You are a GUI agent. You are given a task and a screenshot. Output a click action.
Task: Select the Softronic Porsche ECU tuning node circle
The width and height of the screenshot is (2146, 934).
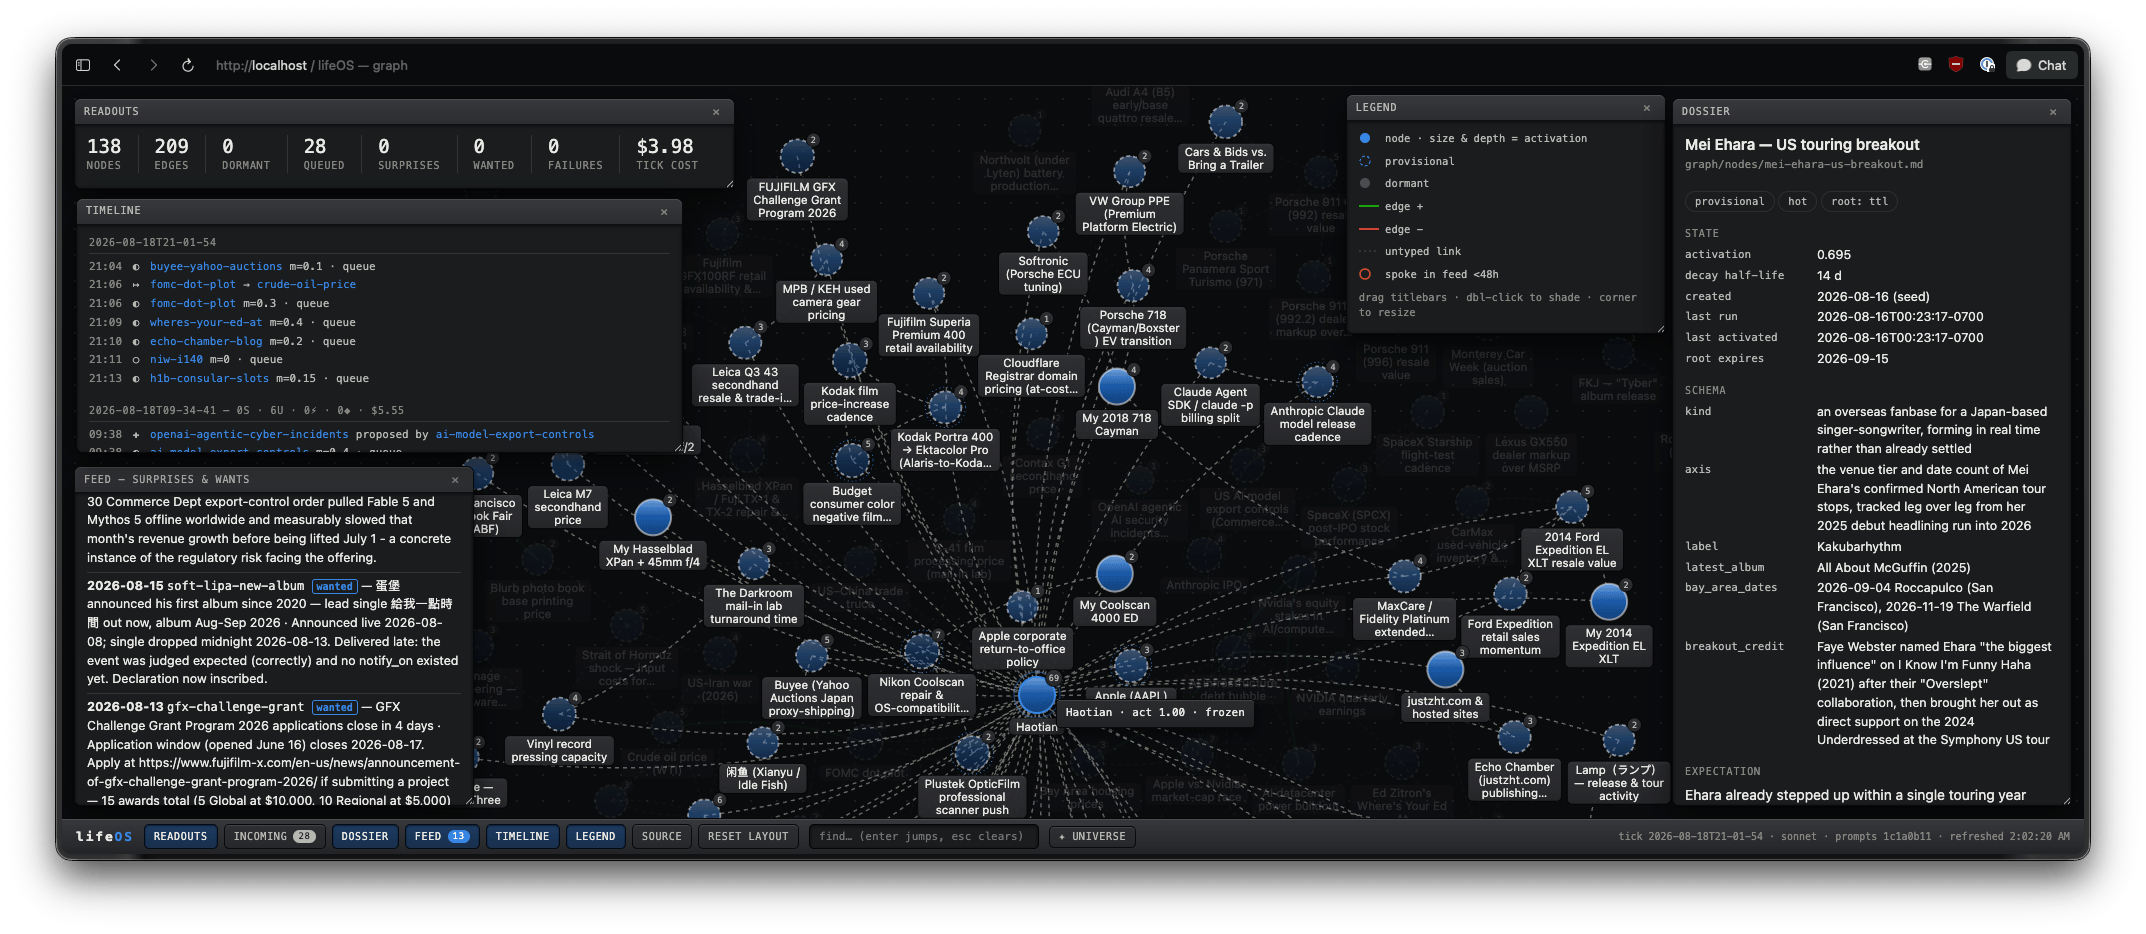[1043, 232]
